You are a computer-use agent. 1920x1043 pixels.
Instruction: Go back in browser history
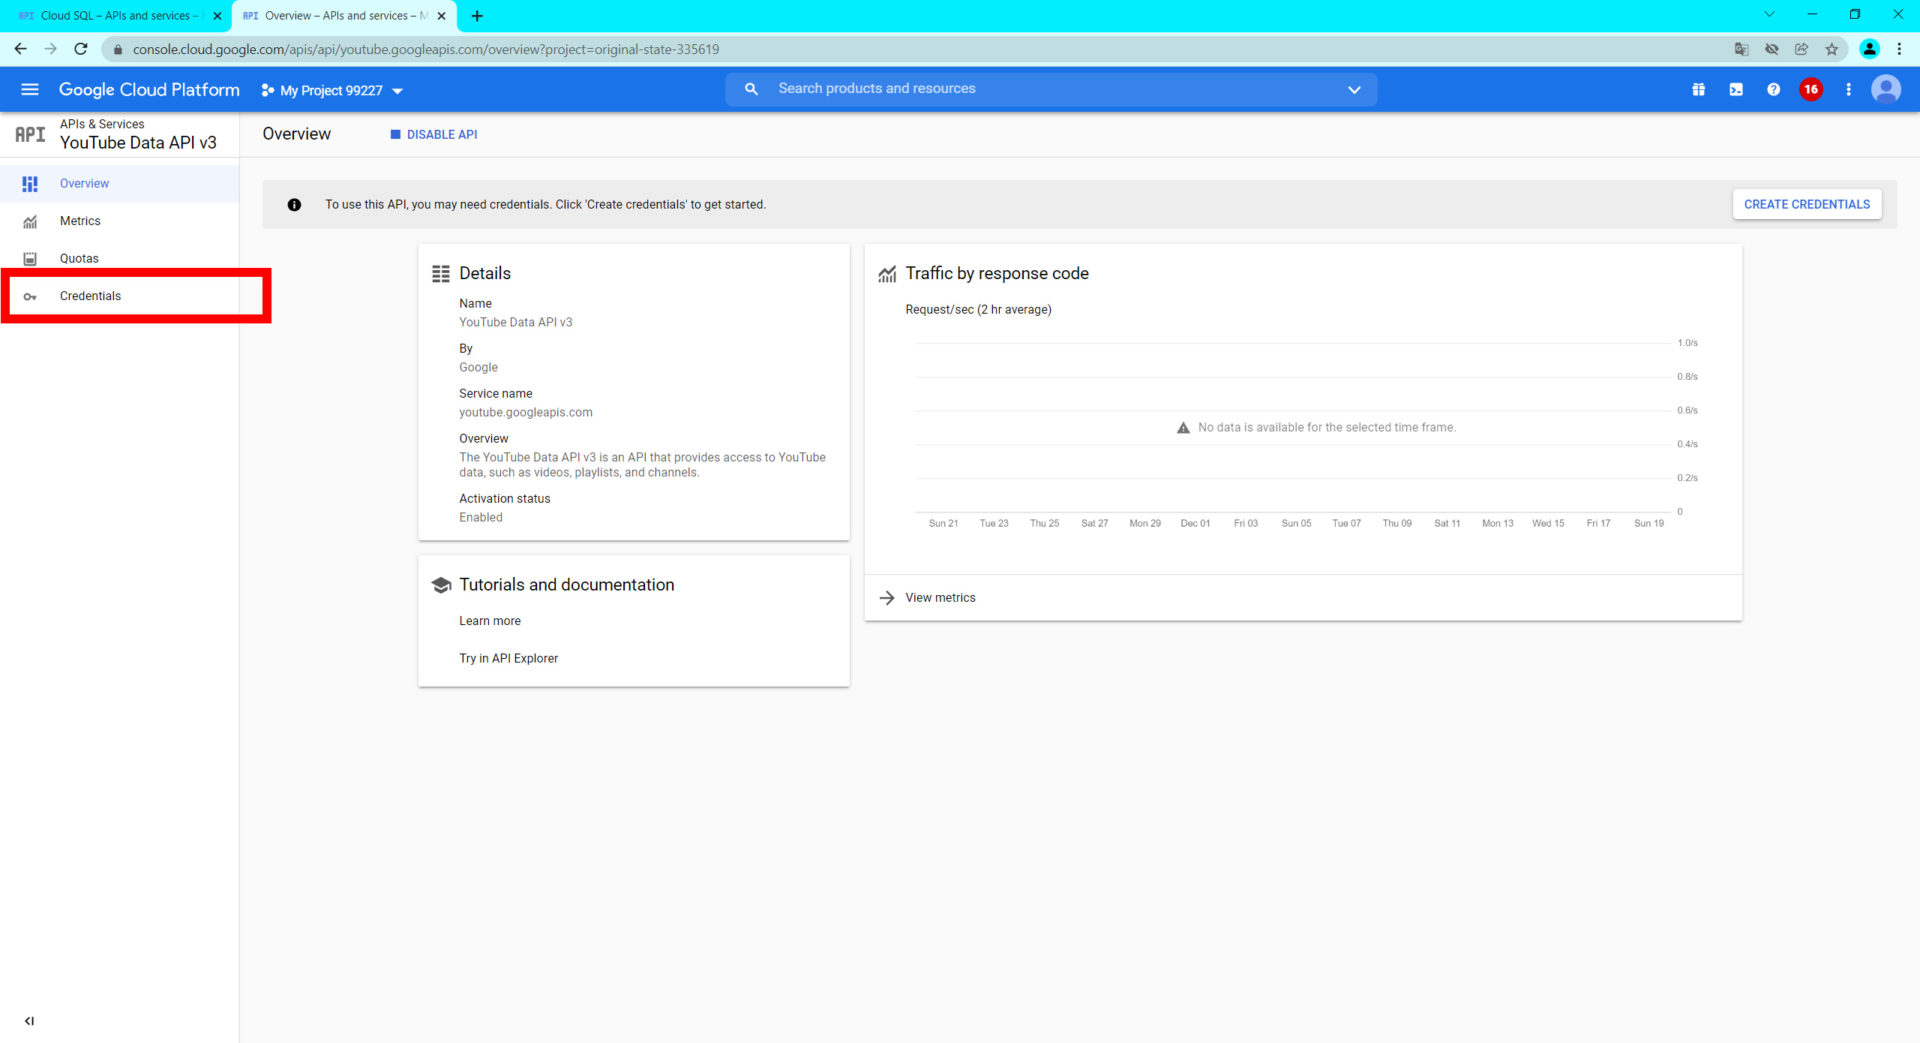[x=20, y=49]
